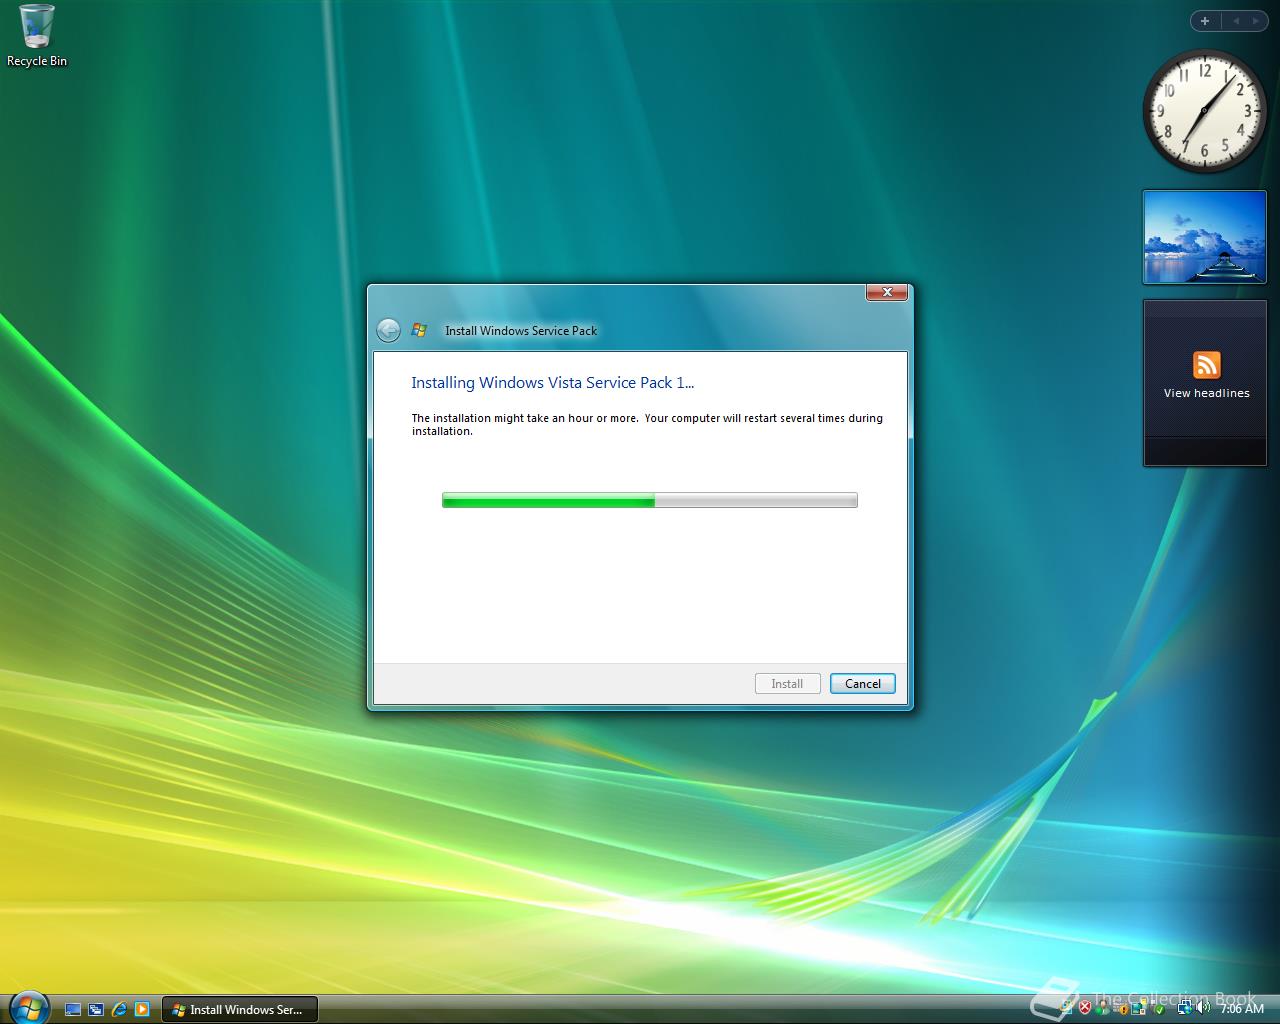Image resolution: width=1280 pixels, height=1024 pixels.
Task: Click the Slide Show gadget thumbnail
Action: (1204, 237)
